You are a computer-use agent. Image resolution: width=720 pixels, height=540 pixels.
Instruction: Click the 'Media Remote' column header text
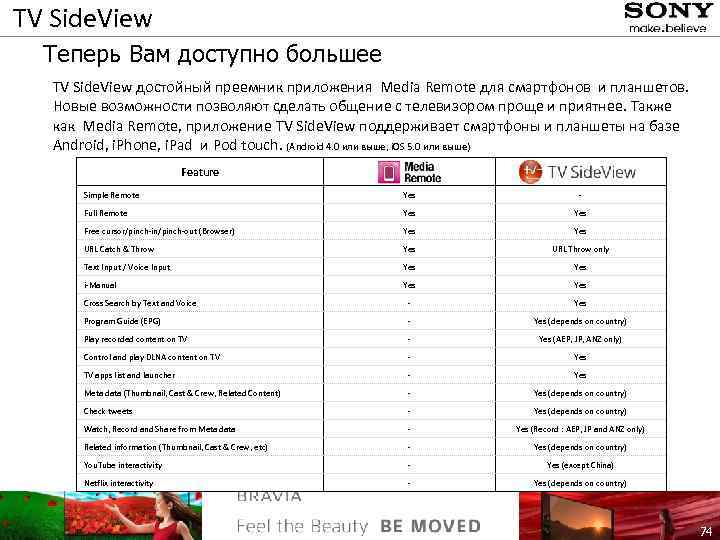(x=422, y=172)
